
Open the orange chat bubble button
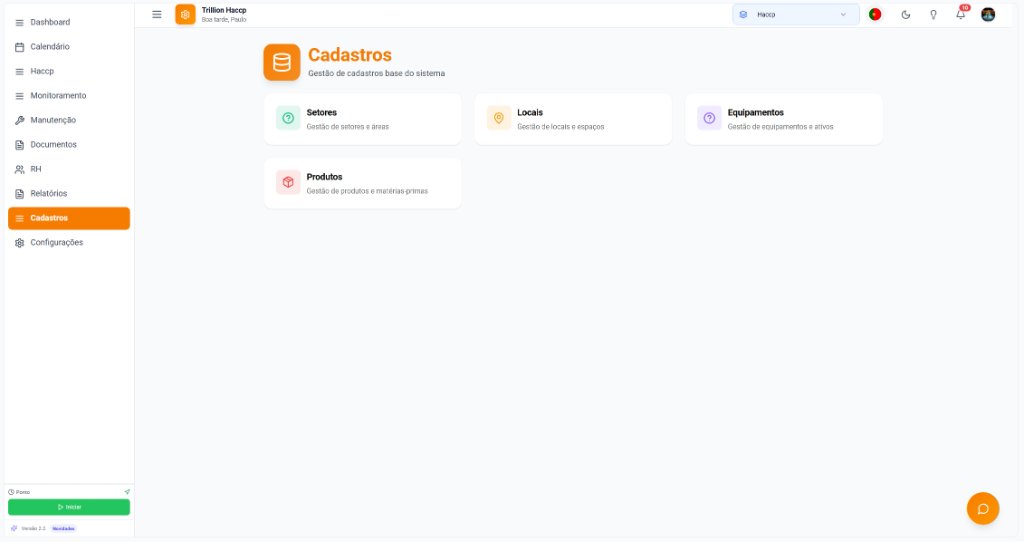coord(983,509)
